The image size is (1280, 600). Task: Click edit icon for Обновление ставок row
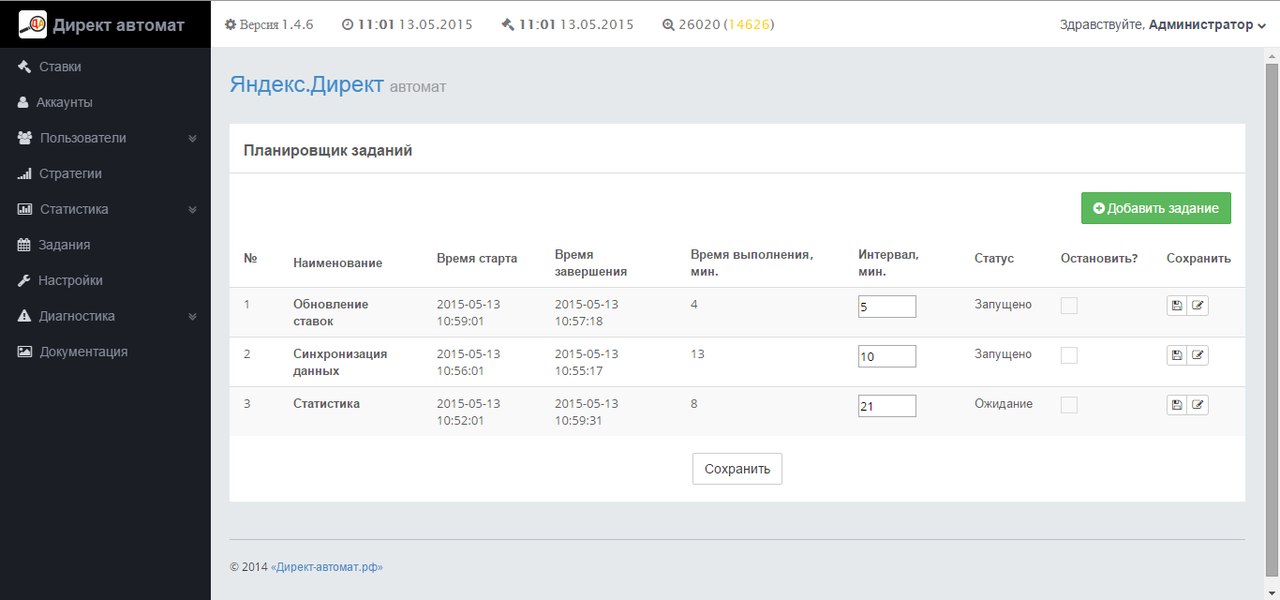click(x=1198, y=306)
